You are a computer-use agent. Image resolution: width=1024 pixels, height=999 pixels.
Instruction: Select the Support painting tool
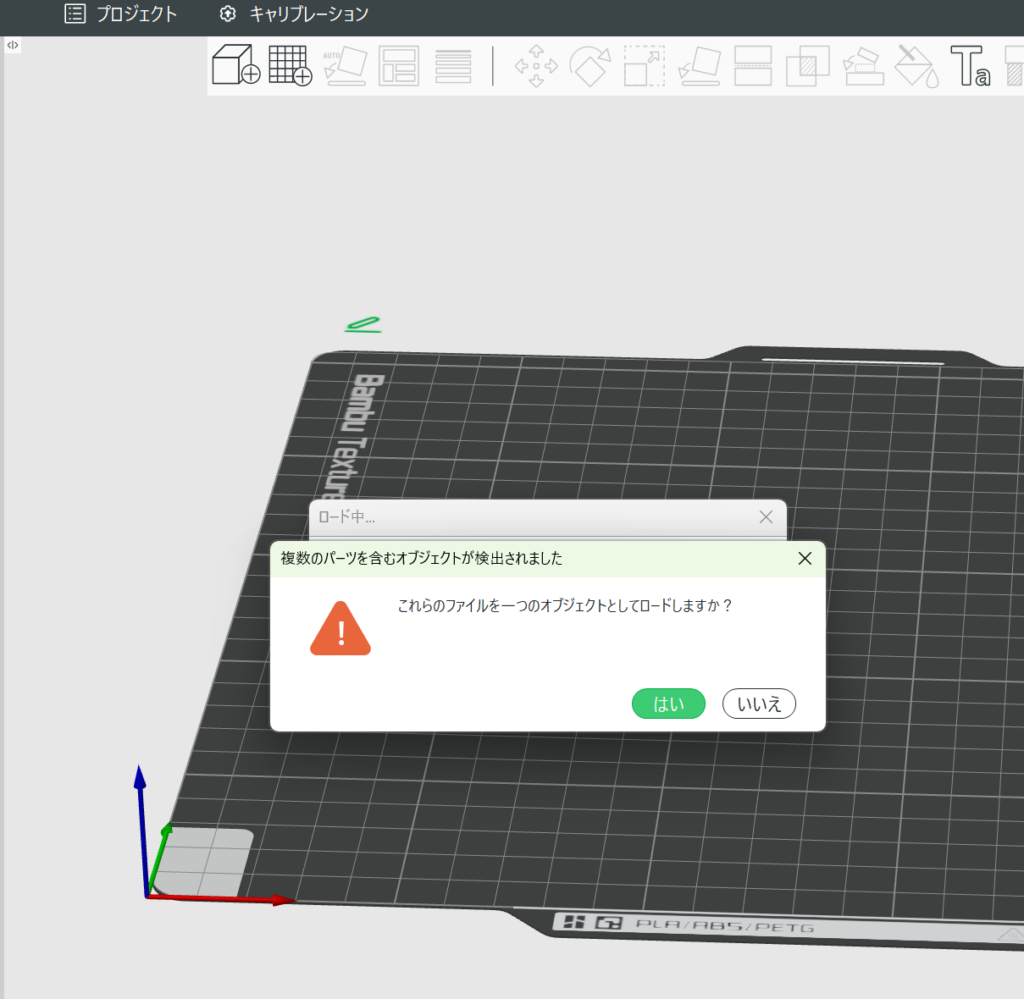(x=862, y=65)
